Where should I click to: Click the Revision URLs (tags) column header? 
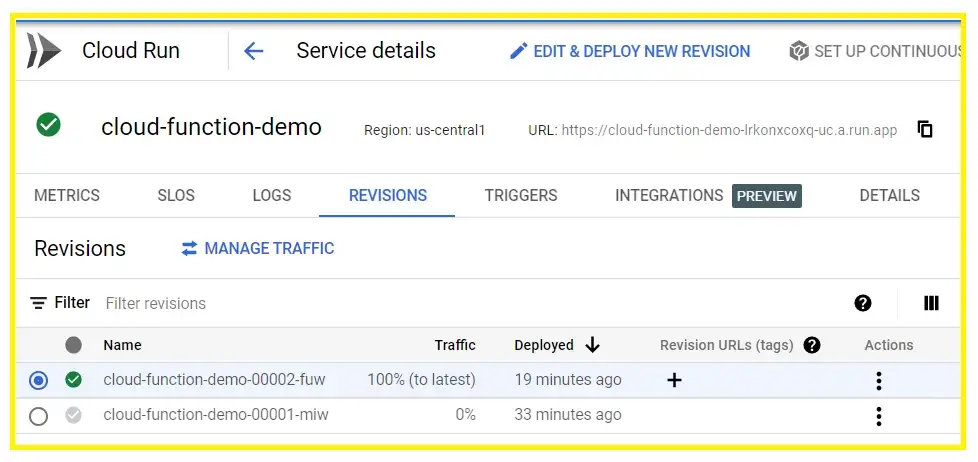click(x=727, y=345)
